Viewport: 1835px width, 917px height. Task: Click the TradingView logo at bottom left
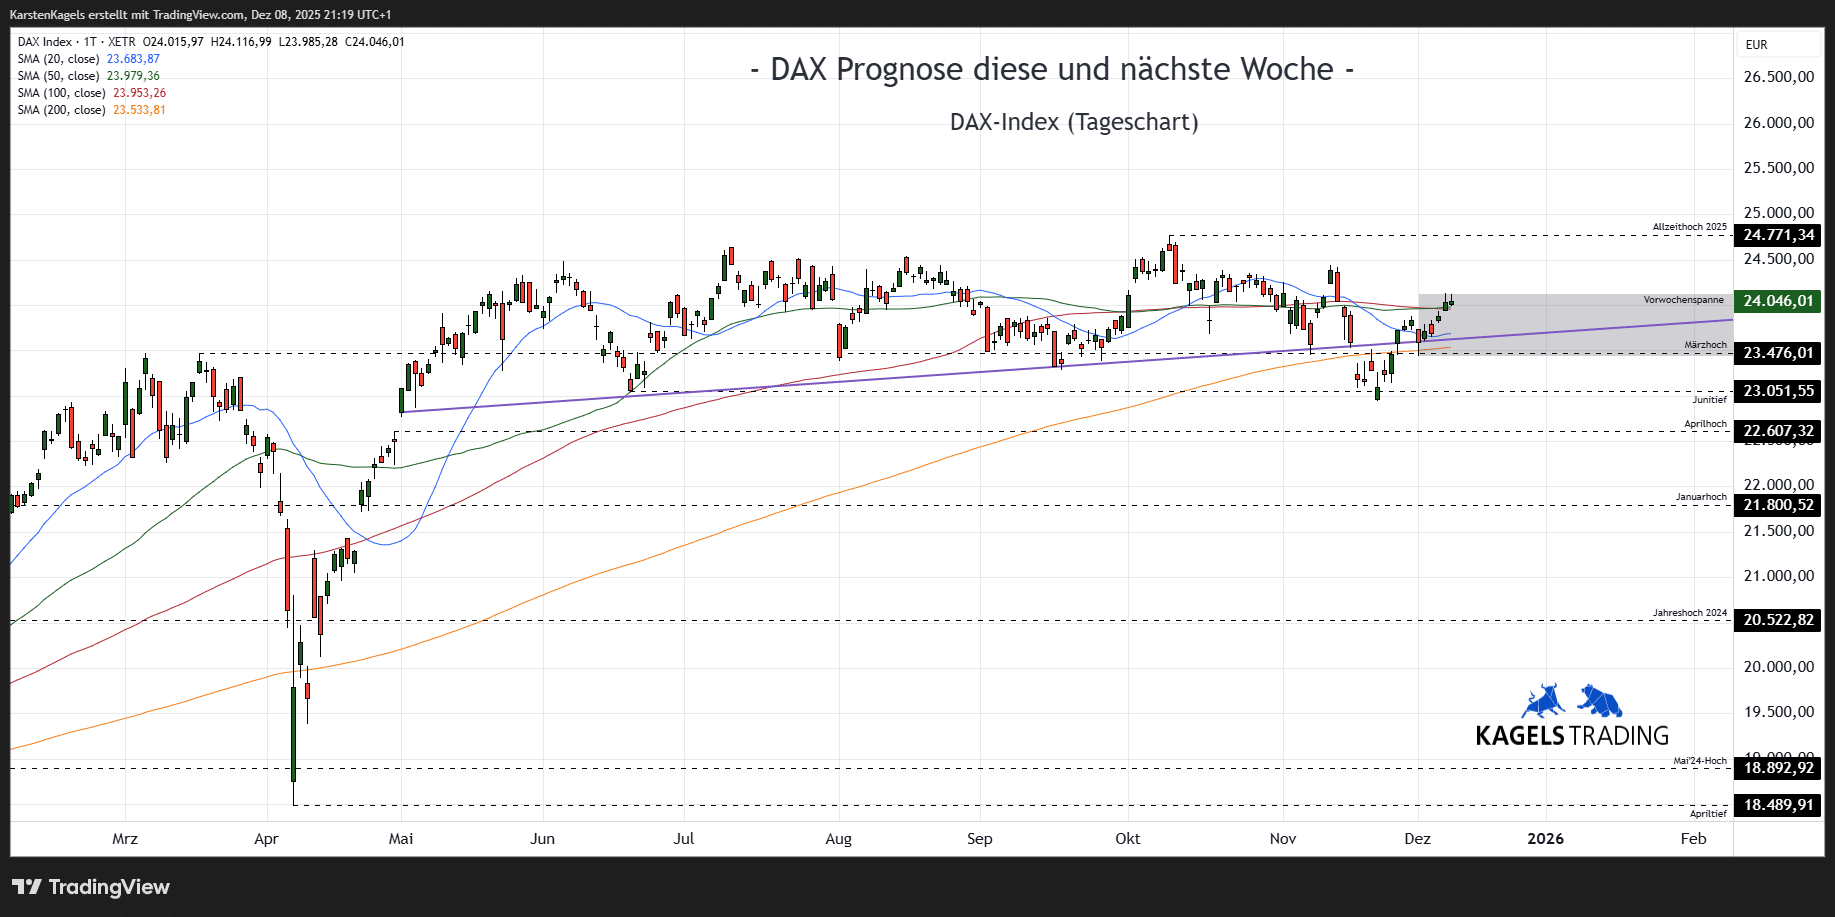[x=91, y=887]
